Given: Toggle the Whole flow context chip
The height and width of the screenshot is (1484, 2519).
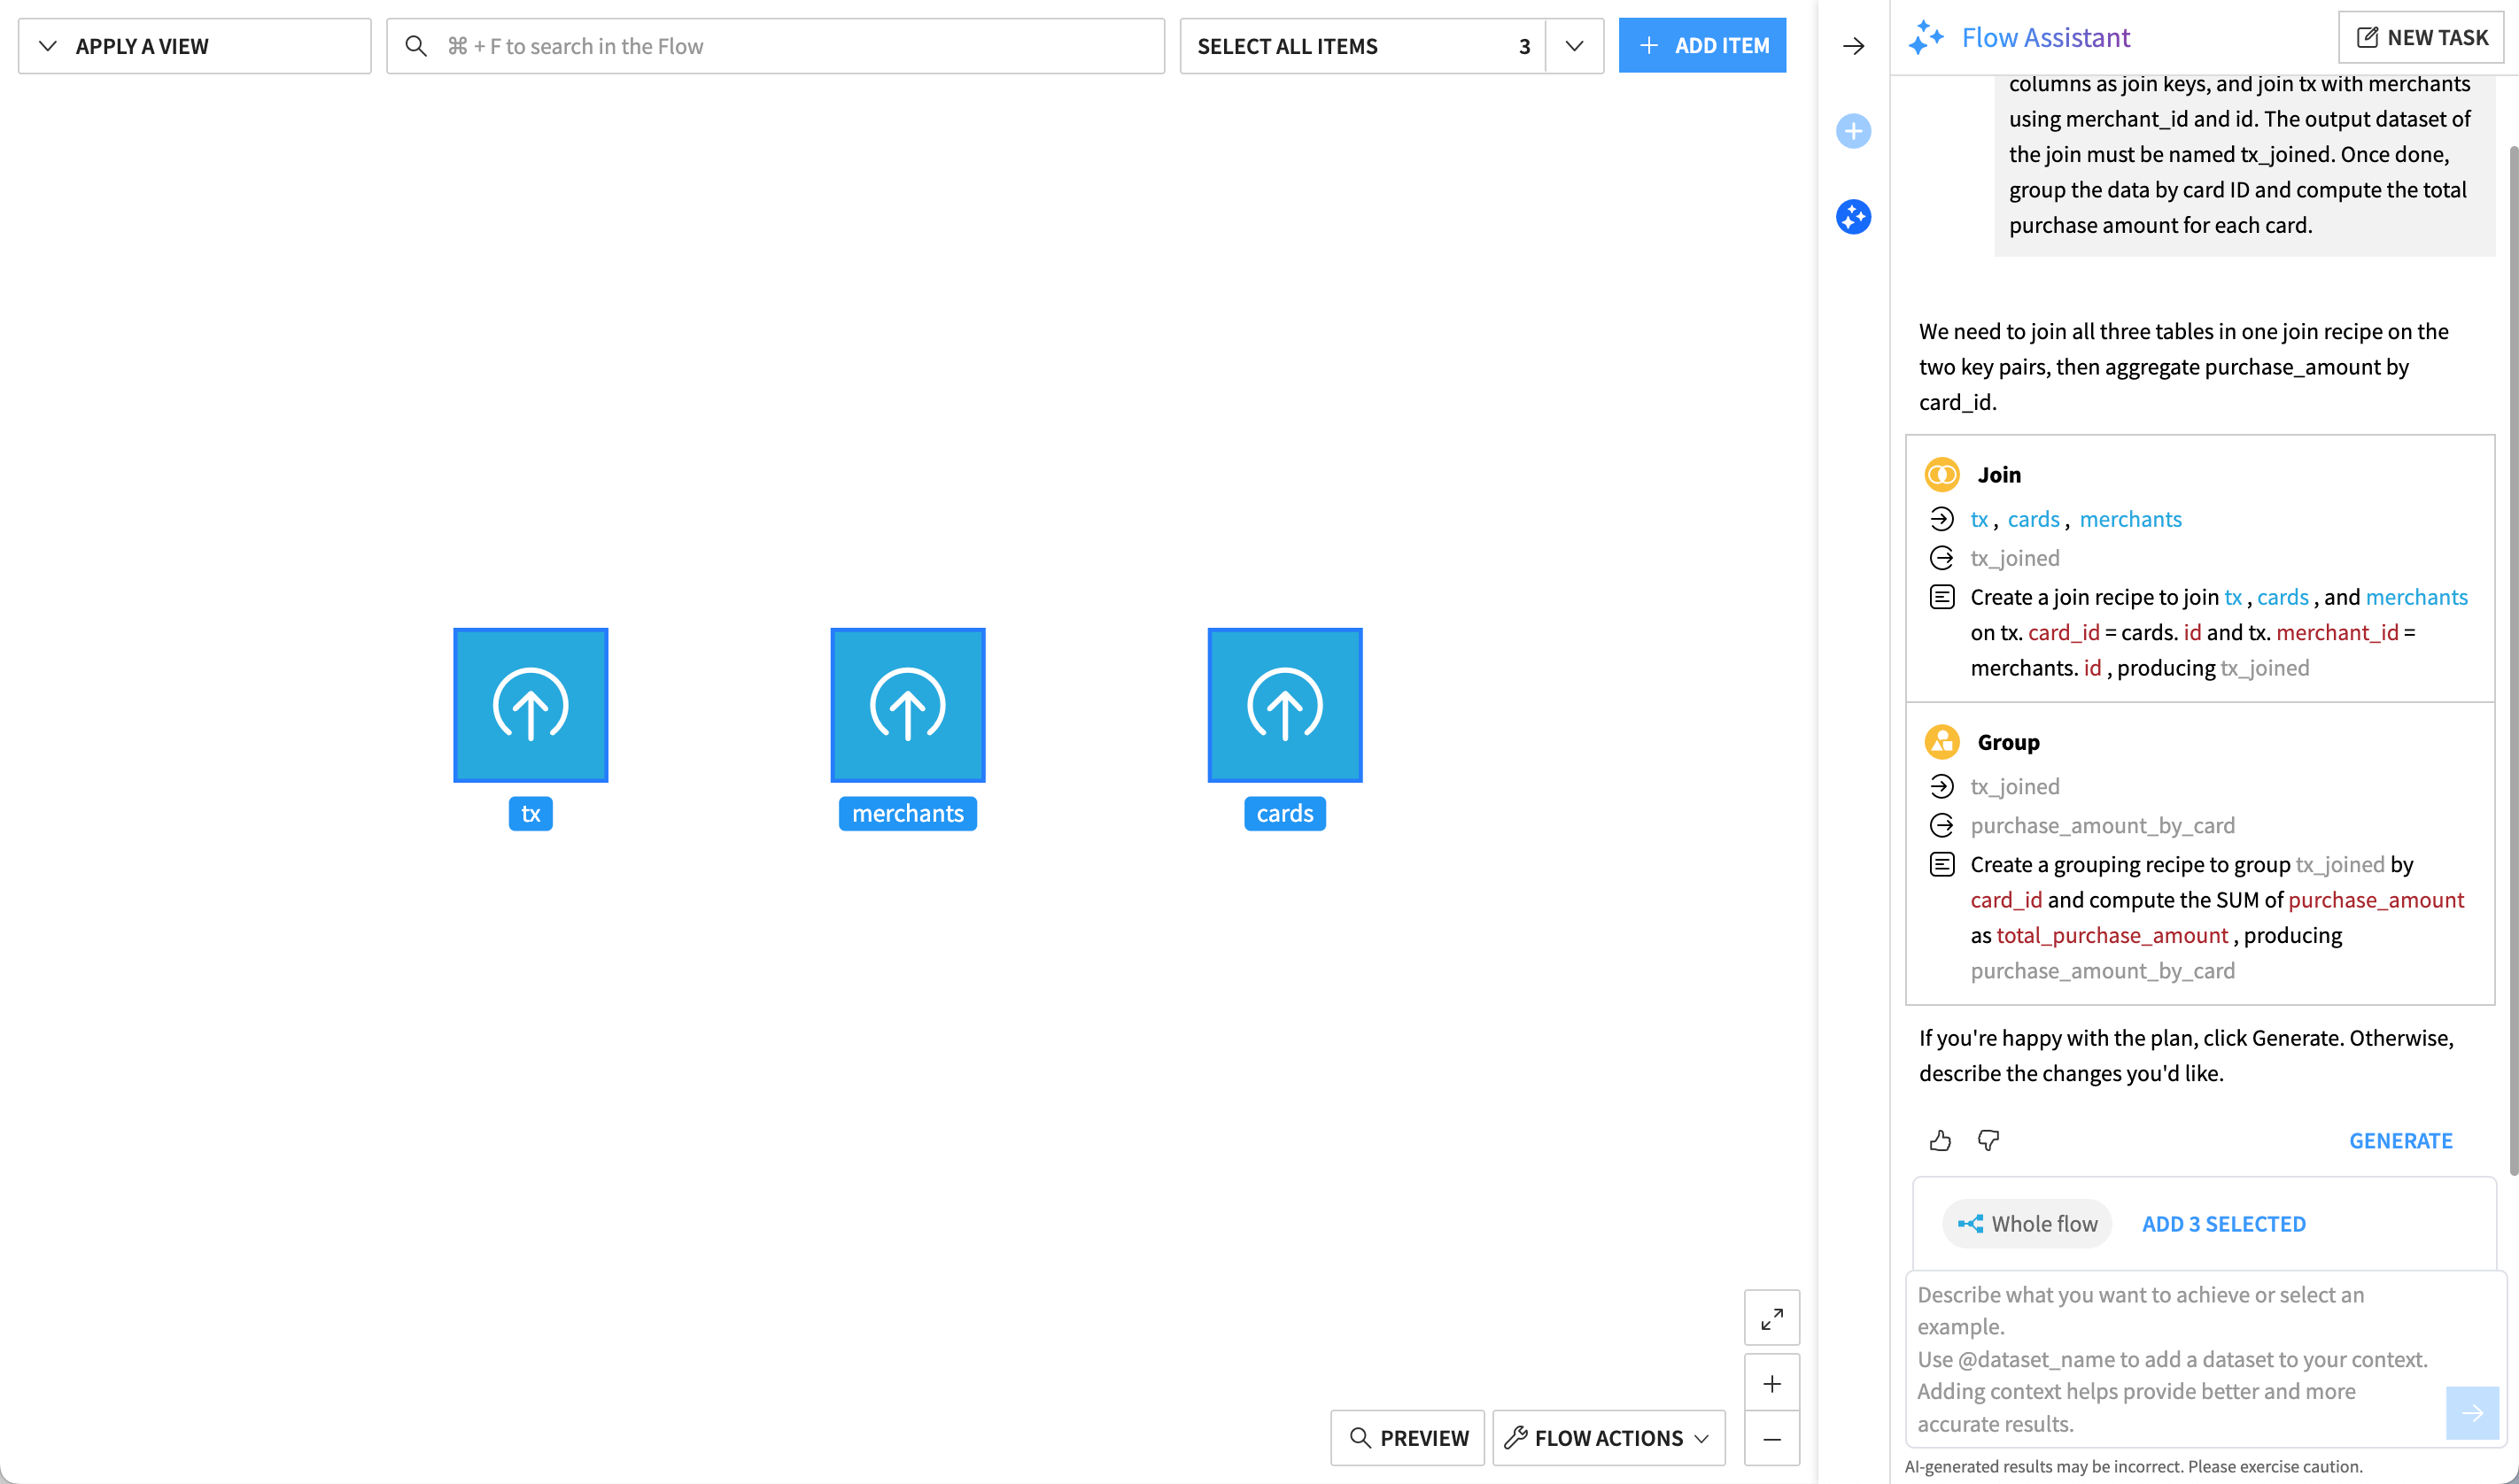Looking at the screenshot, I should point(2026,1223).
